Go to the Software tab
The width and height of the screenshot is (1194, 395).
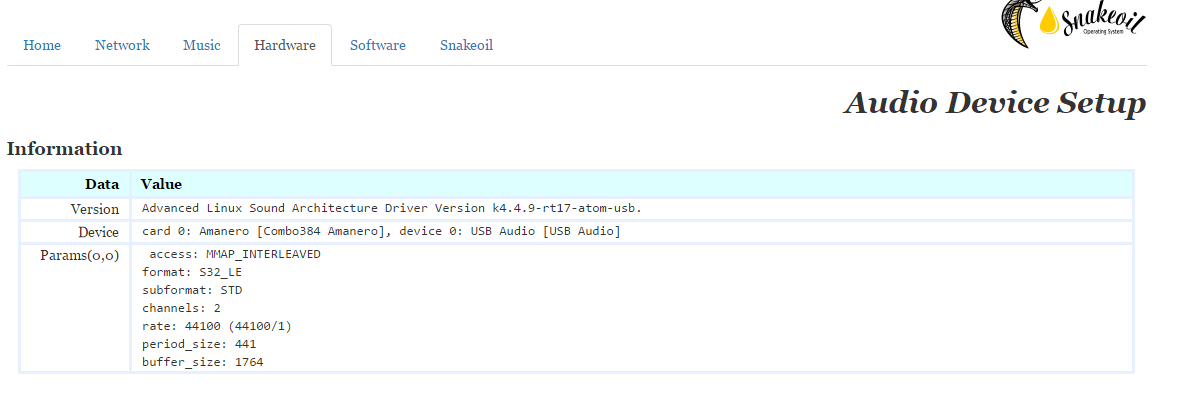[x=378, y=45]
